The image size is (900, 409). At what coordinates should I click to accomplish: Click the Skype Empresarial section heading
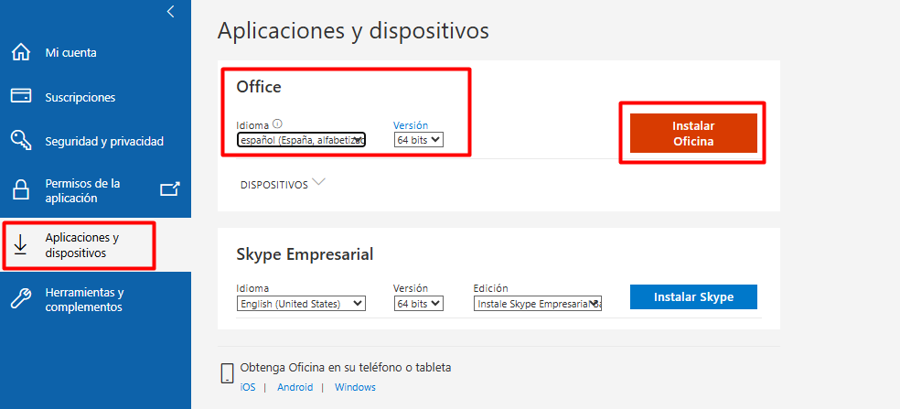pos(305,254)
